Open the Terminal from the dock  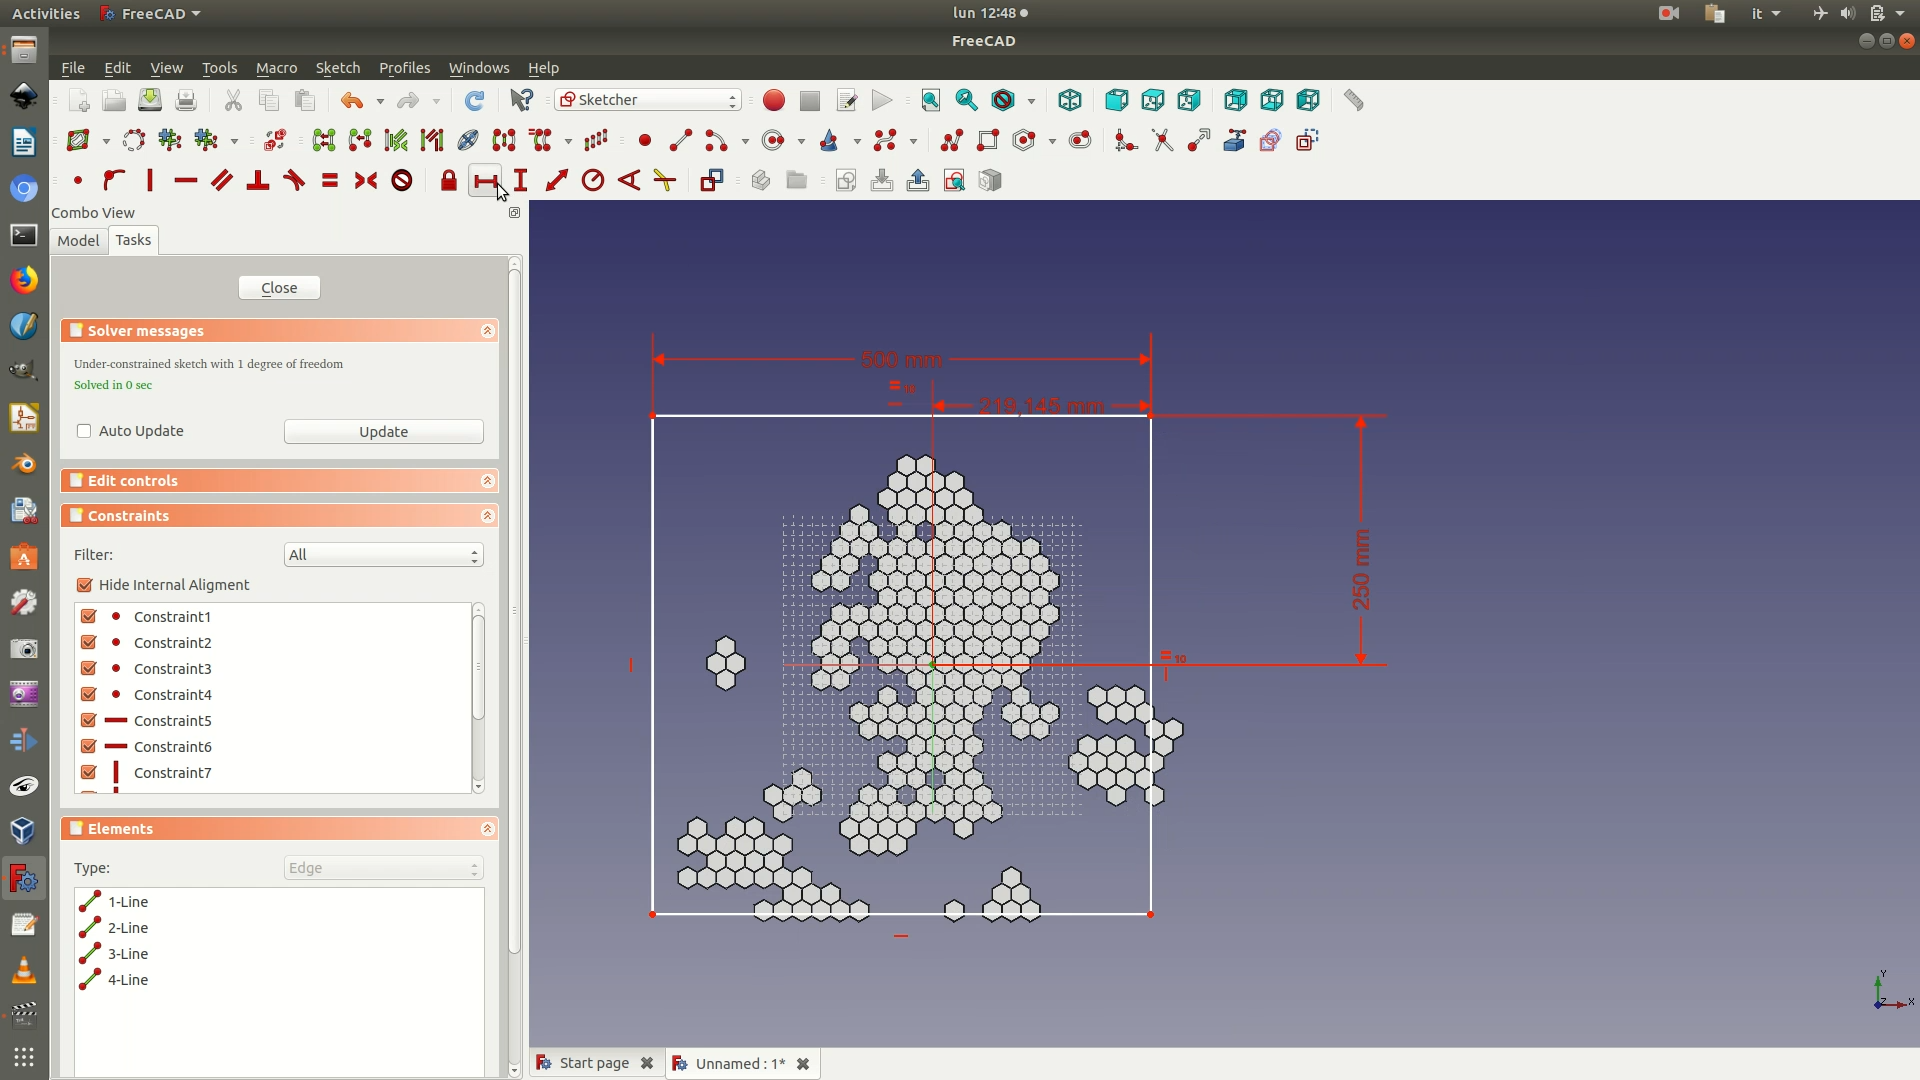coord(24,235)
